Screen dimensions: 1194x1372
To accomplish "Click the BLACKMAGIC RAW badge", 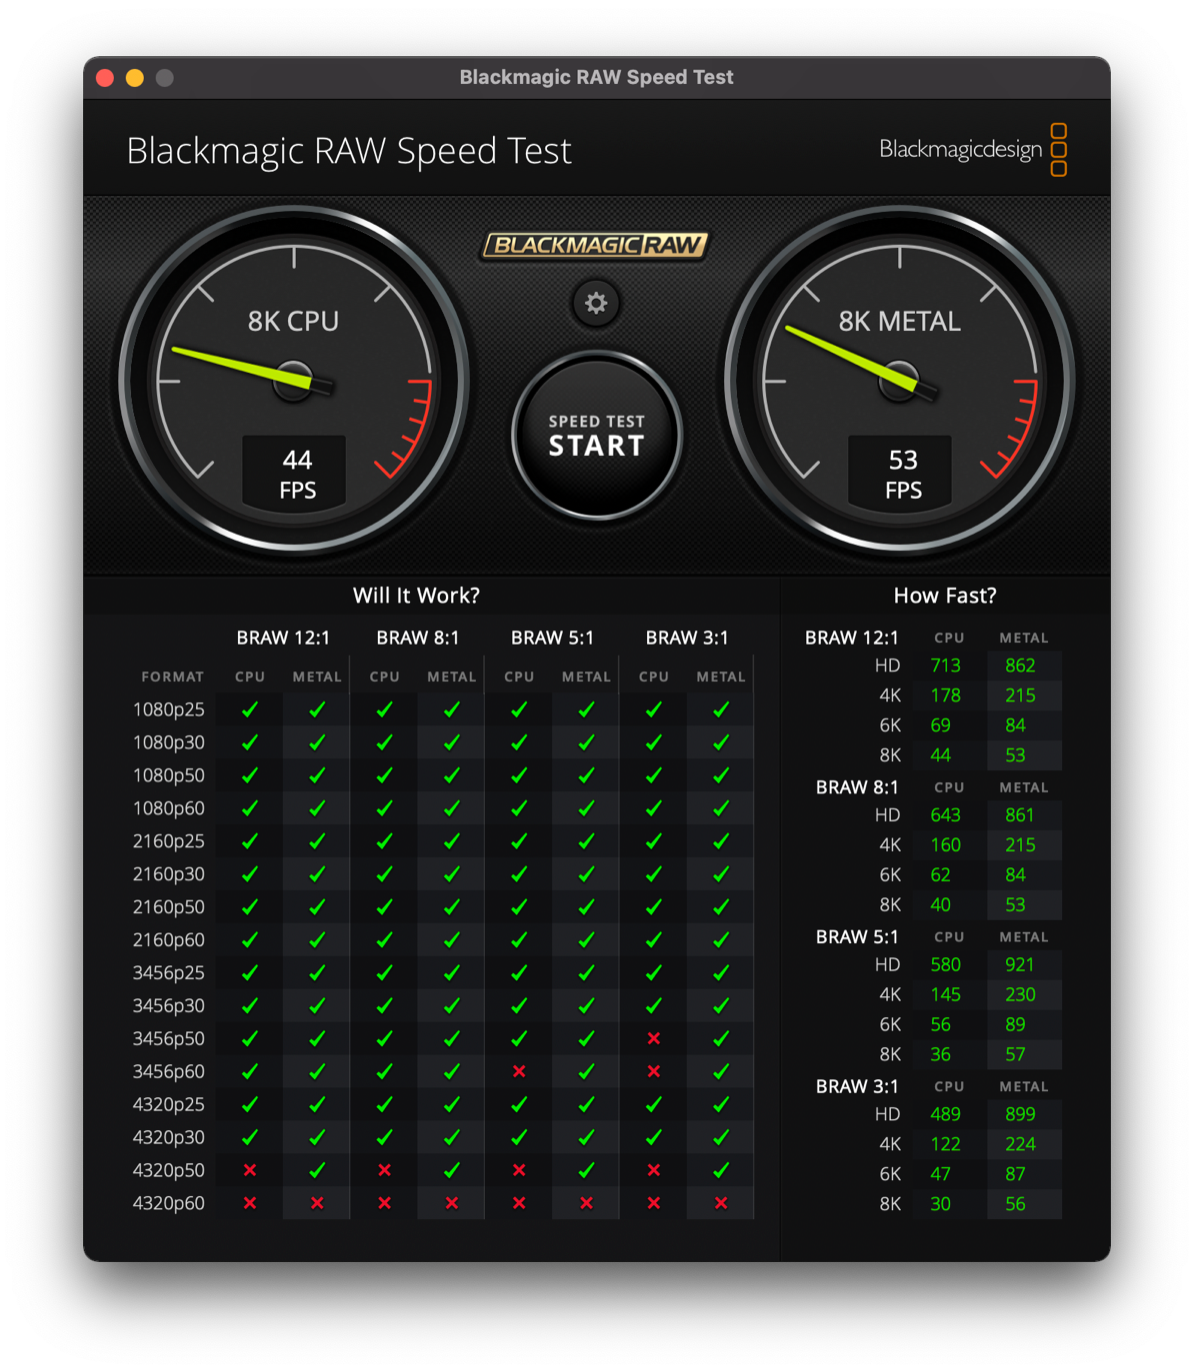I will click(x=596, y=245).
